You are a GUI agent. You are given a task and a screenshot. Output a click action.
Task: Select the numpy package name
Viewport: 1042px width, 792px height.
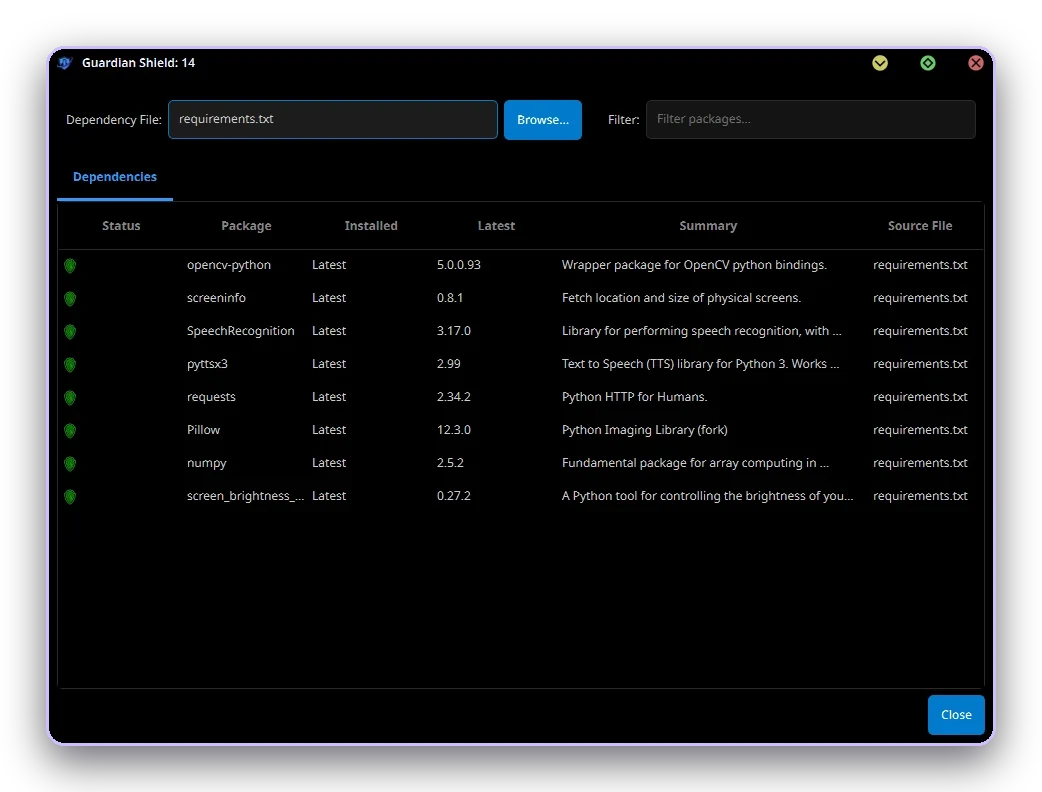[x=207, y=463]
